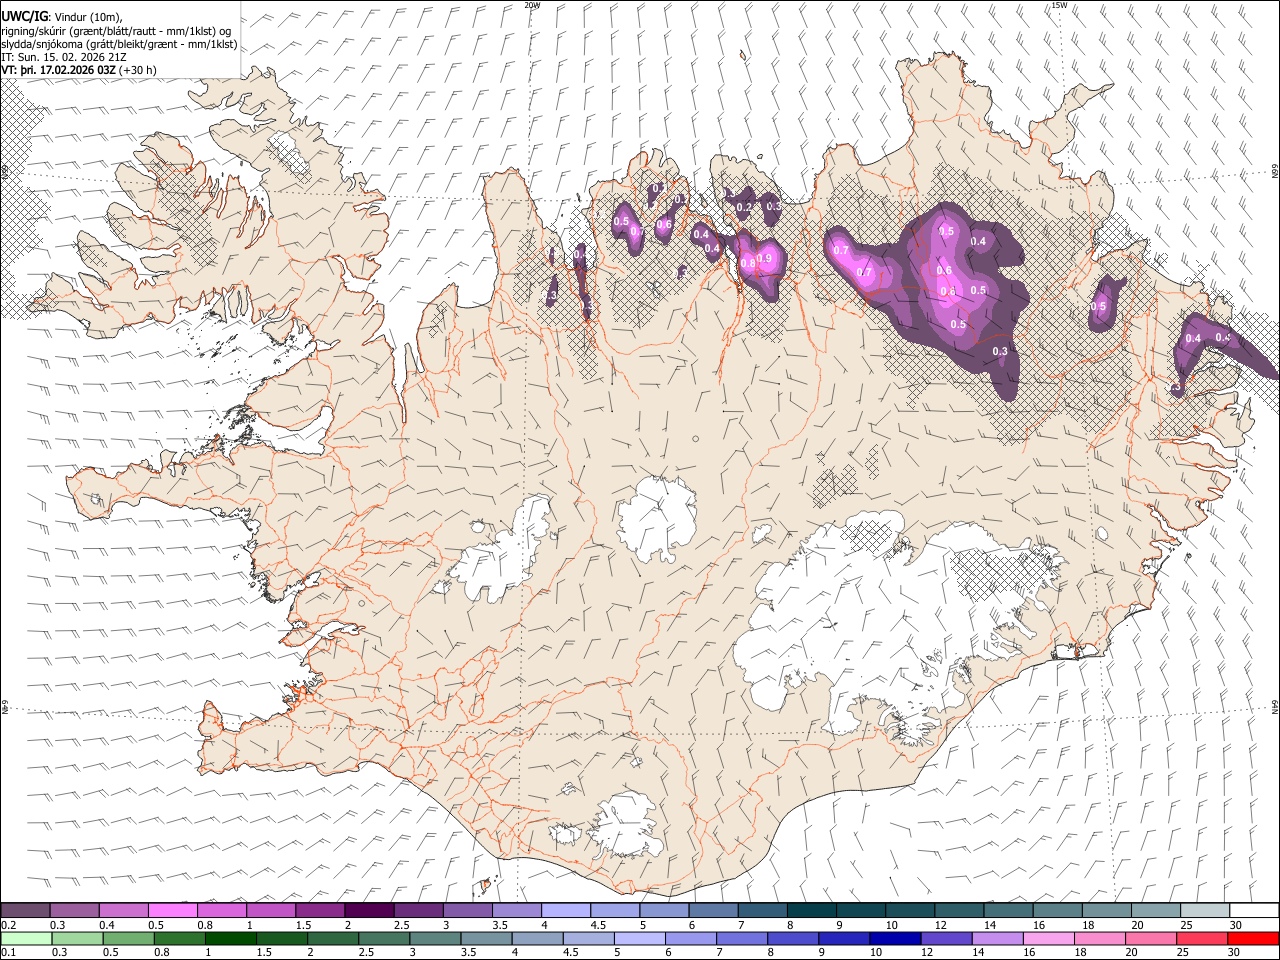Click the white Mýrdalsjökull glacier near the south coast
Image resolution: width=1280 pixels, height=960 pixels.
pyautogui.click(x=628, y=826)
